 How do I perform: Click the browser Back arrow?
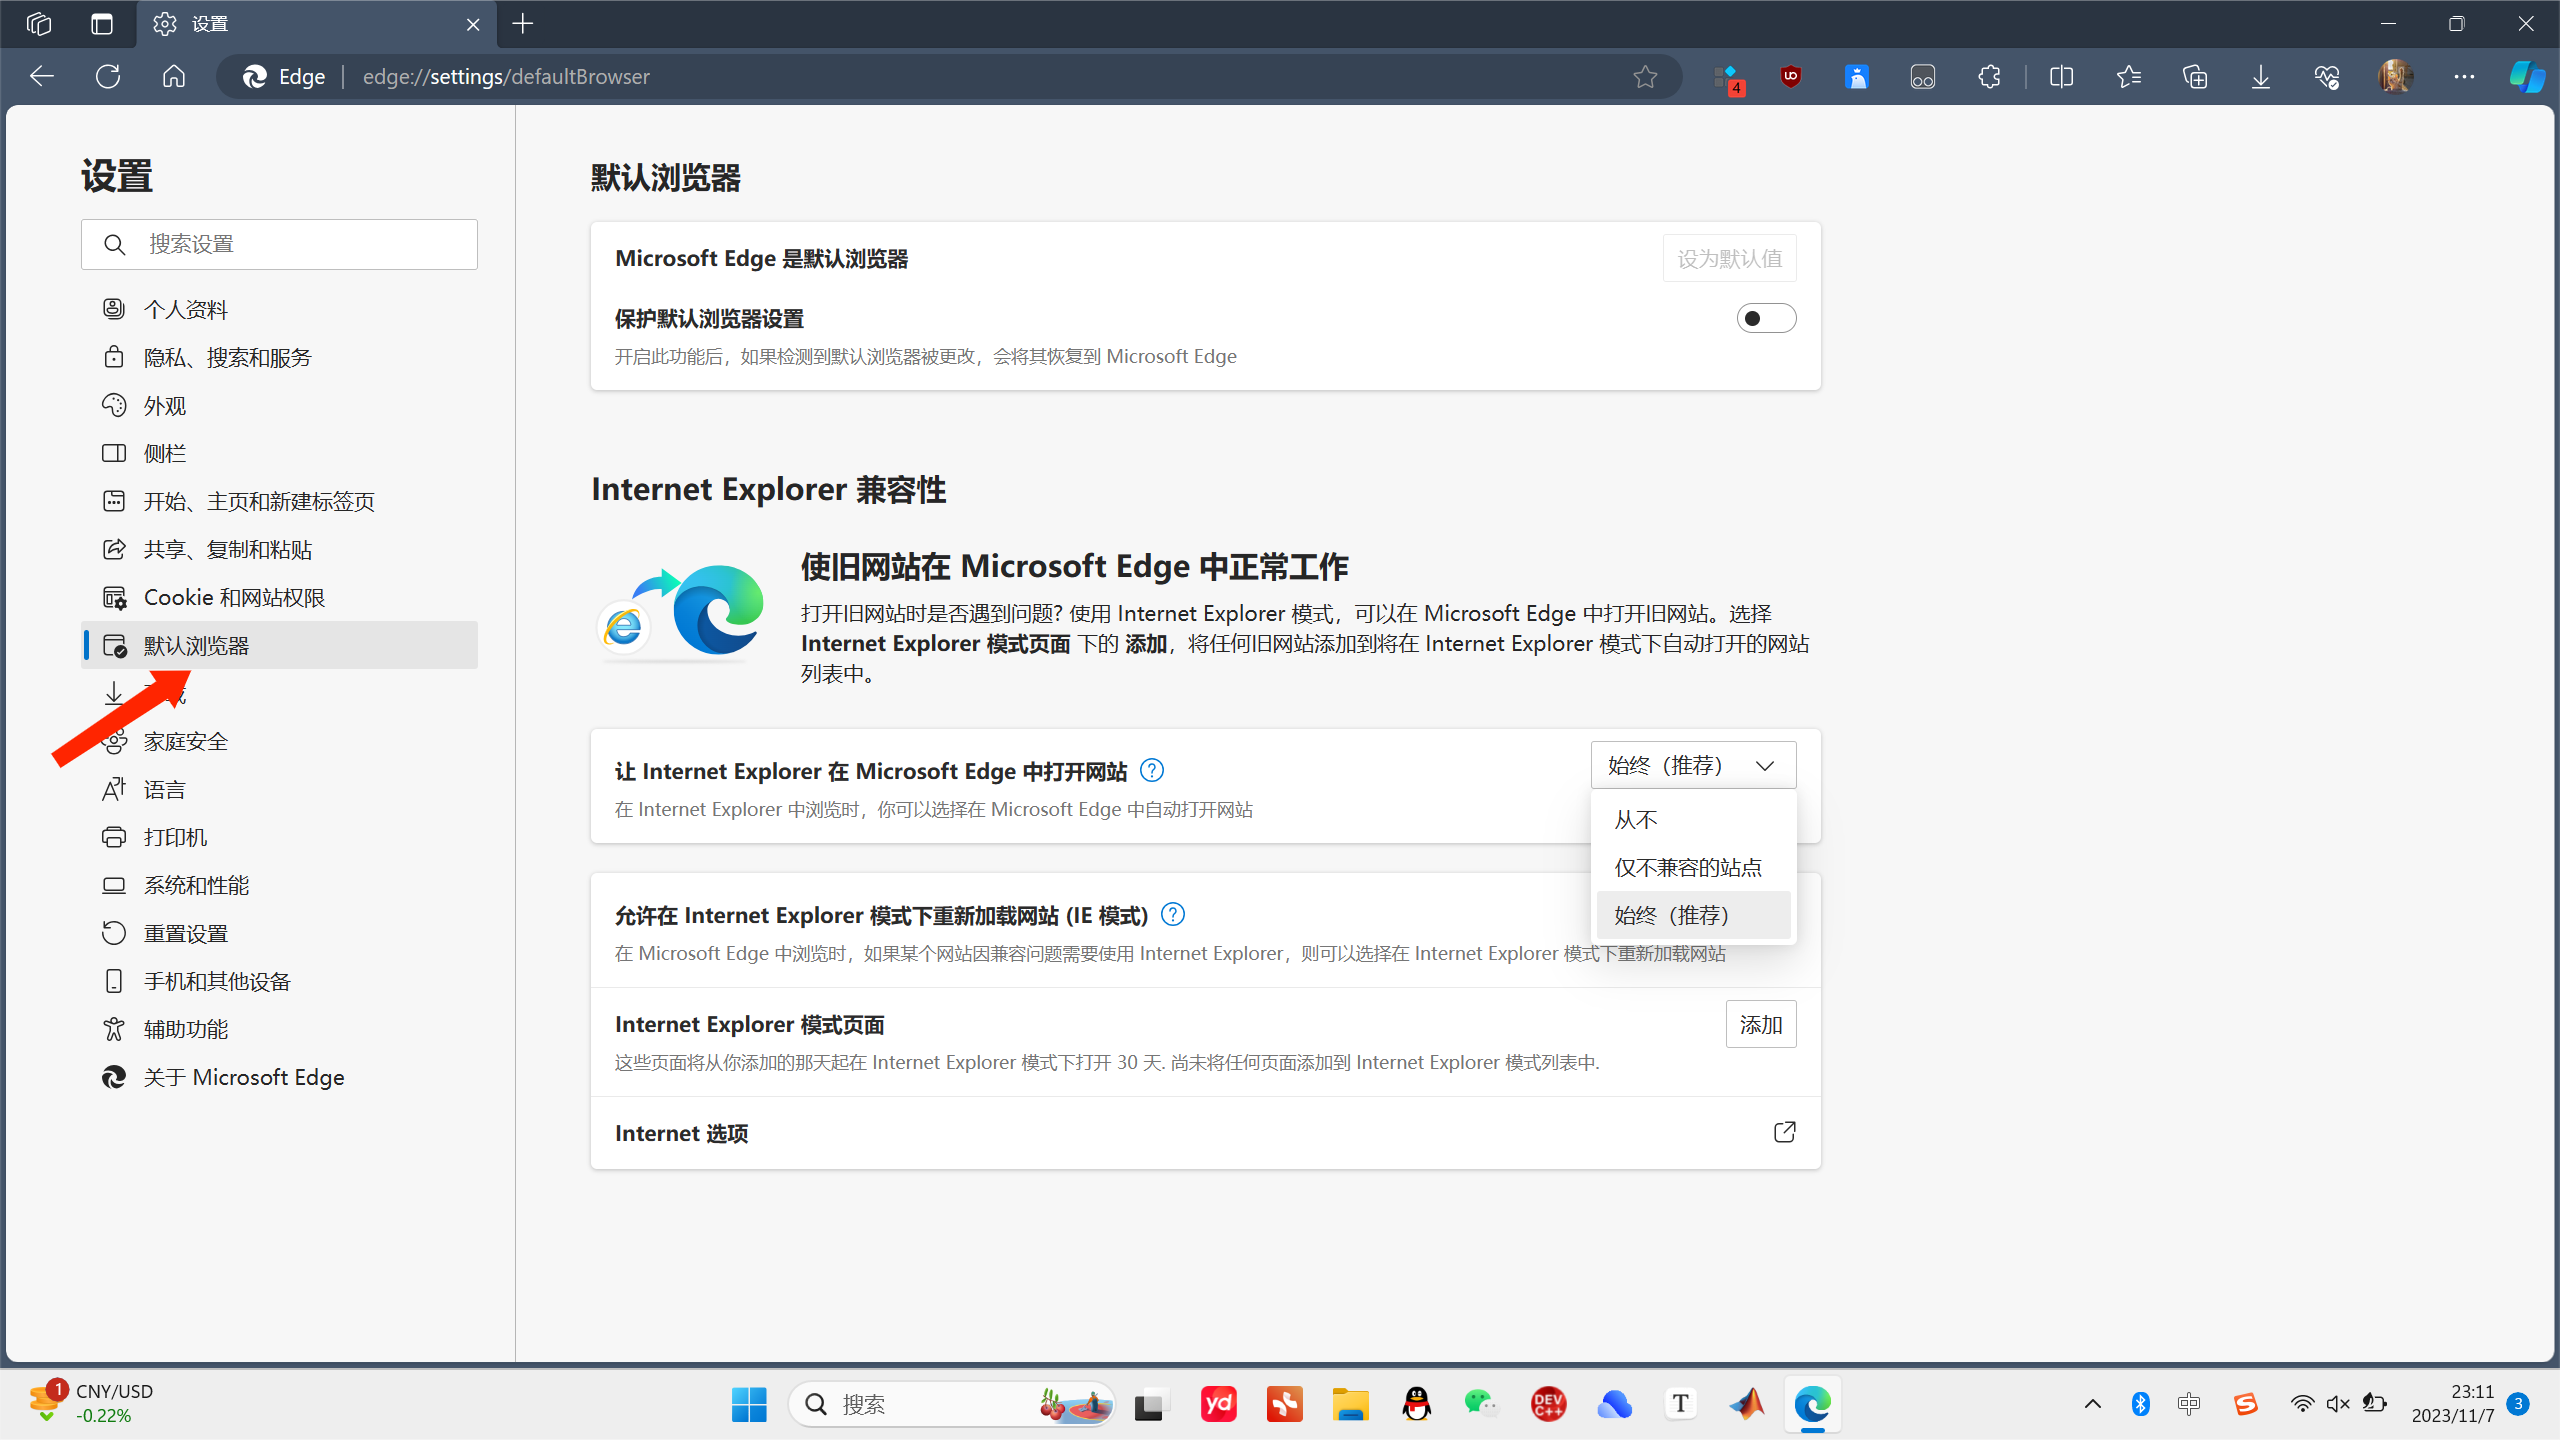pos(42,76)
